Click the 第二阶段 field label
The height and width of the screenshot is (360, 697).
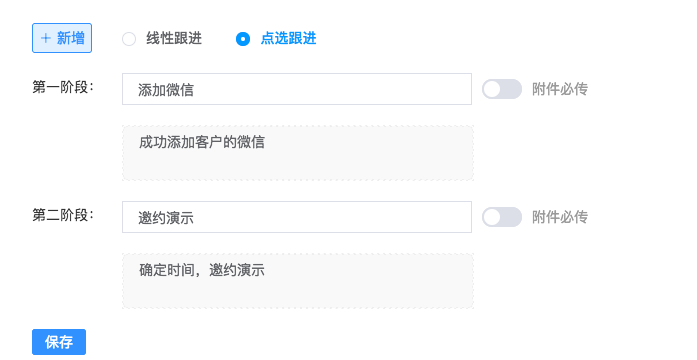[x=63, y=215]
